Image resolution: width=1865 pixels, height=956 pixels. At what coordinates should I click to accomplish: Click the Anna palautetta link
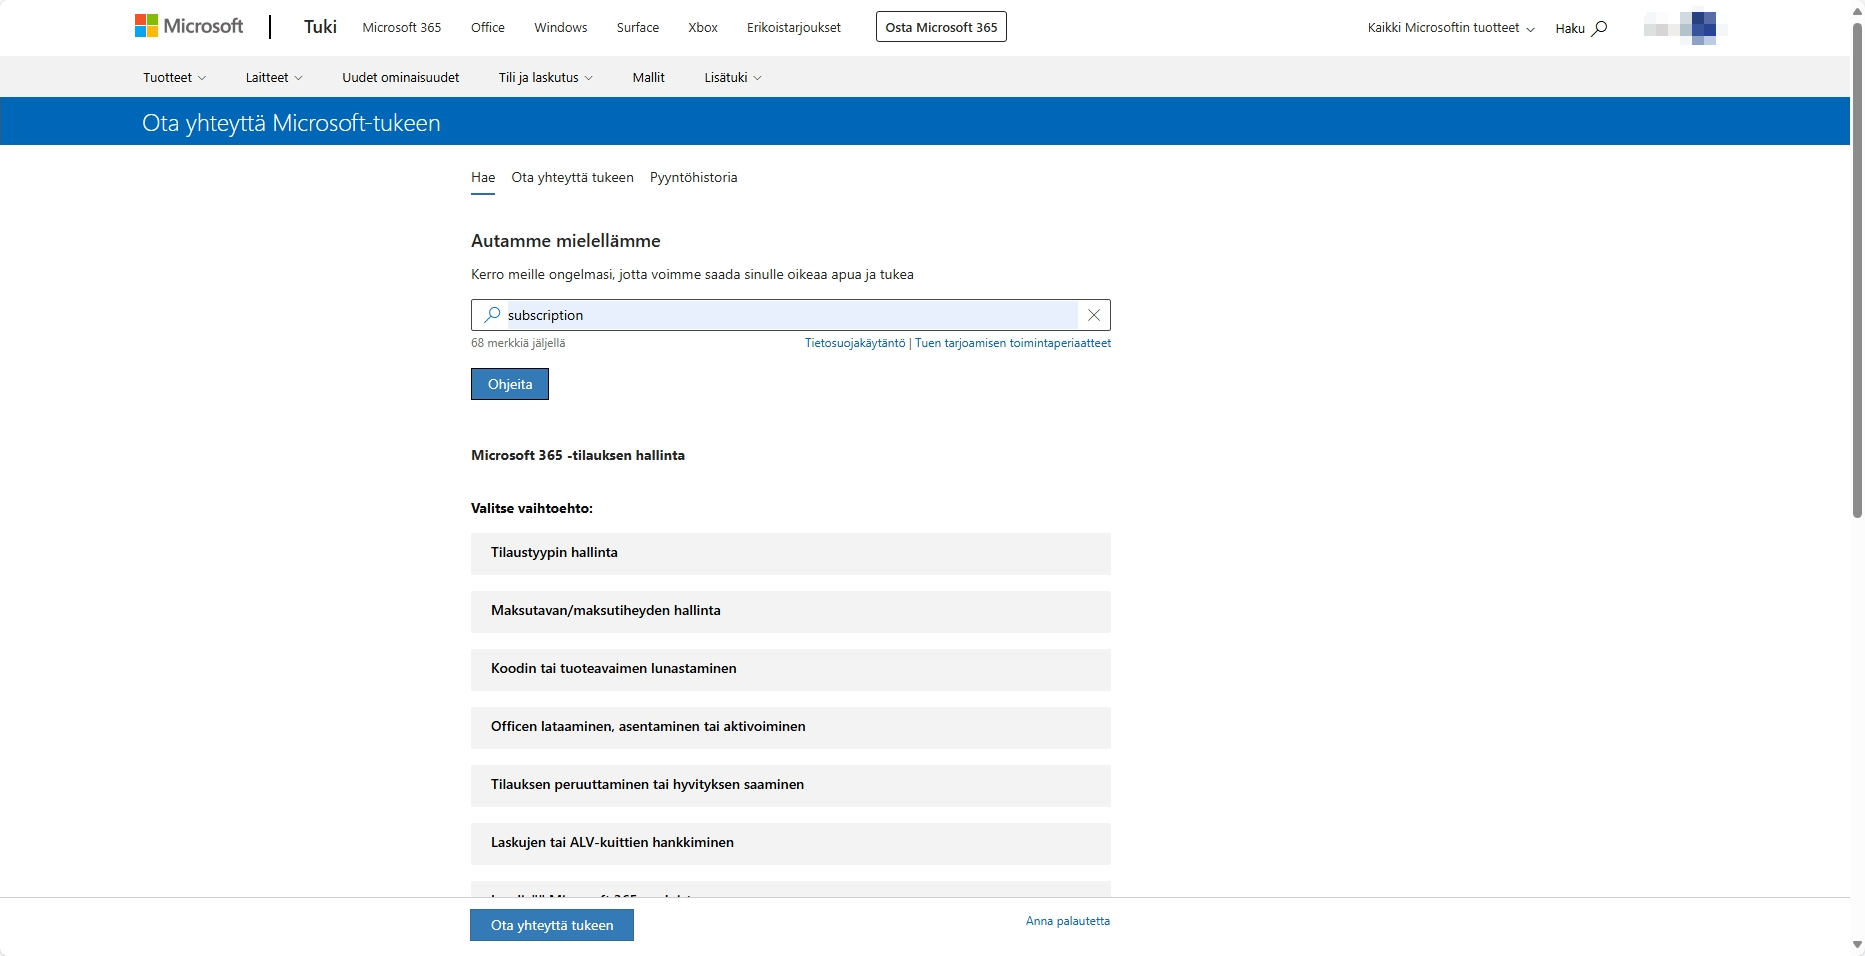click(x=1068, y=921)
